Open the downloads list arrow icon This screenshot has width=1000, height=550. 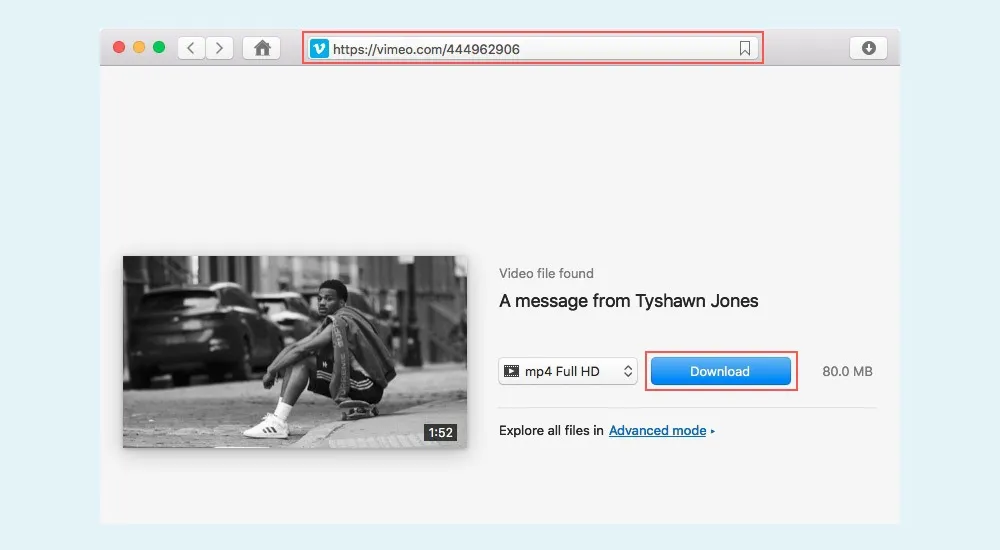coord(868,48)
